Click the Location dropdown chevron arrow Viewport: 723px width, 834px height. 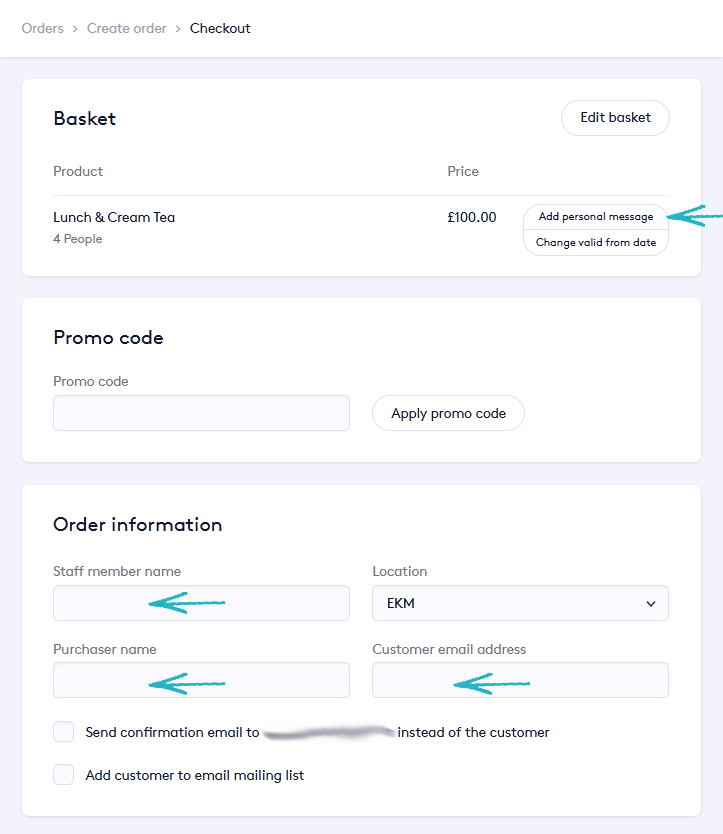pos(651,604)
